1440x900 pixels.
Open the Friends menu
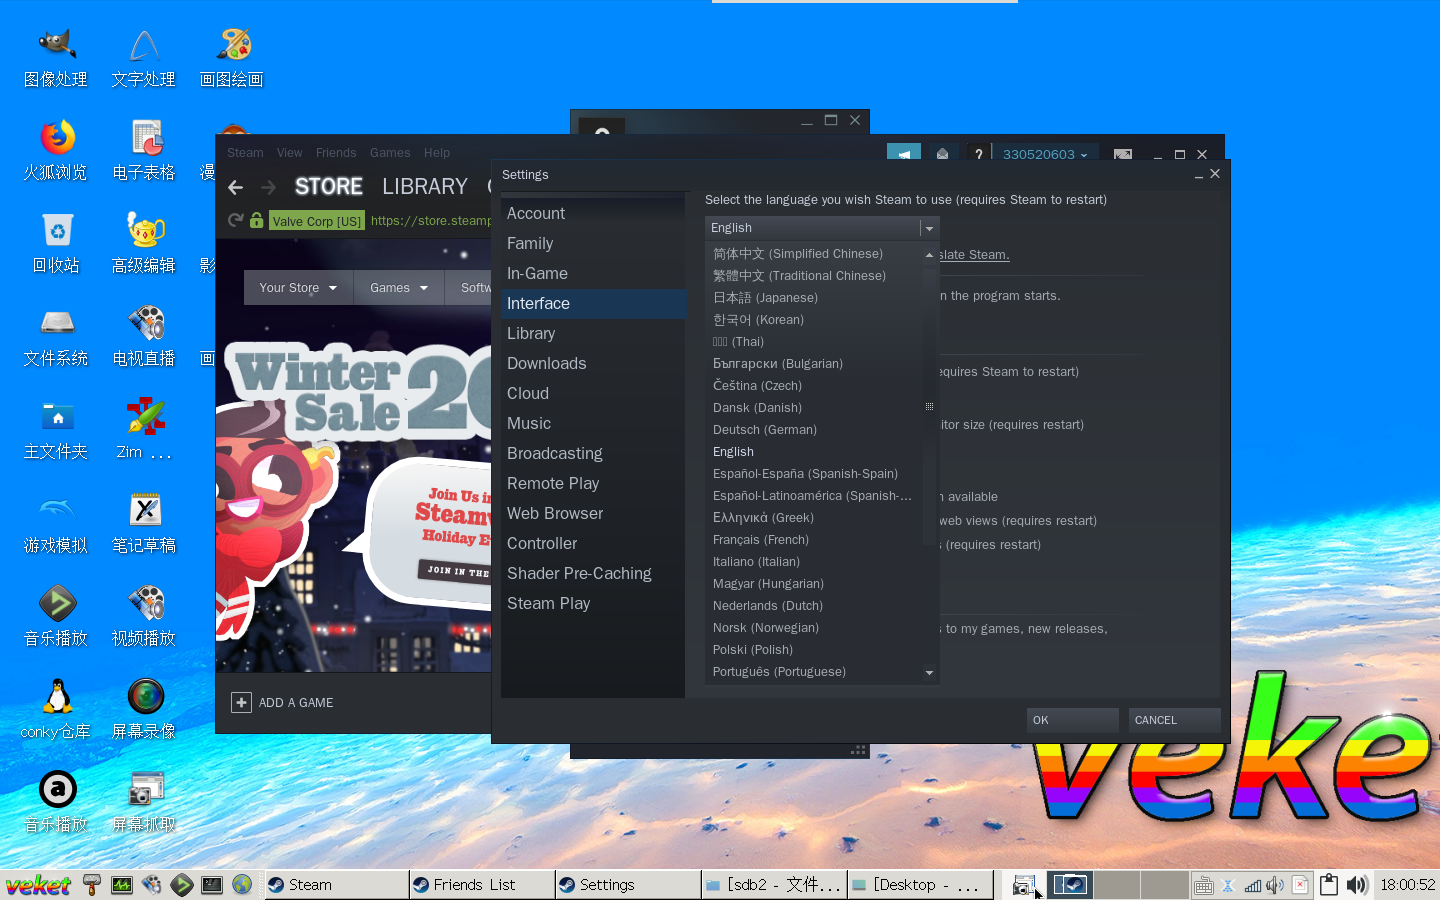[x=336, y=153]
